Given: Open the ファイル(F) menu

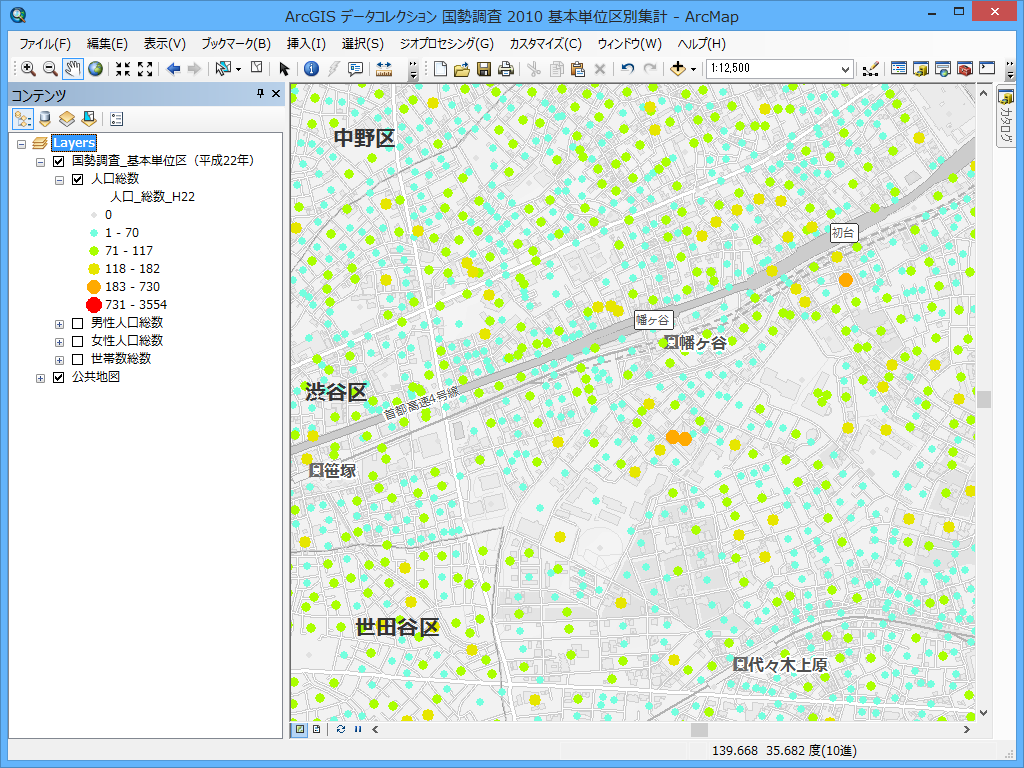Looking at the screenshot, I should [45, 44].
